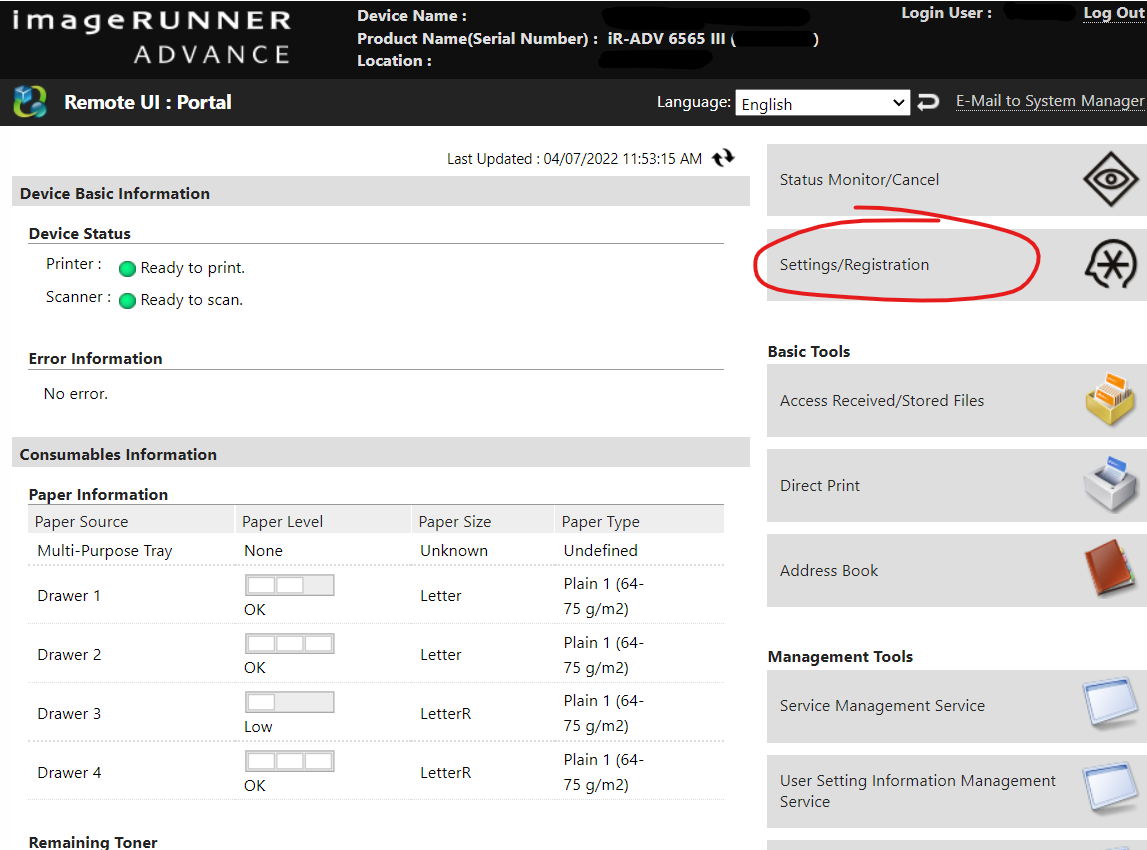
Task: Open the Settings/Registration menu item
Action: [854, 265]
